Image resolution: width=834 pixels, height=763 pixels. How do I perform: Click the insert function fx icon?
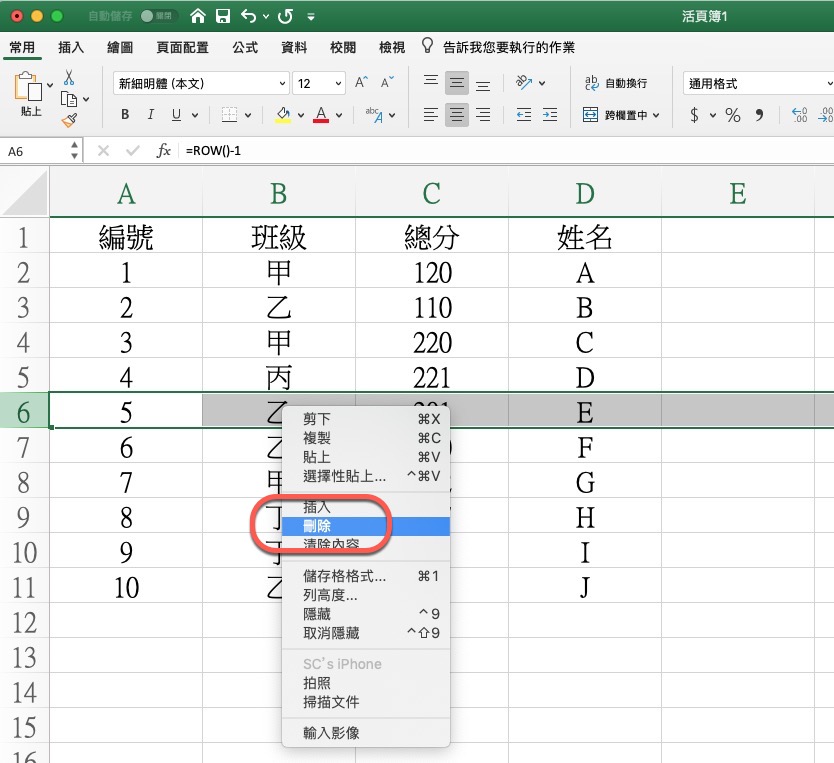[164, 151]
